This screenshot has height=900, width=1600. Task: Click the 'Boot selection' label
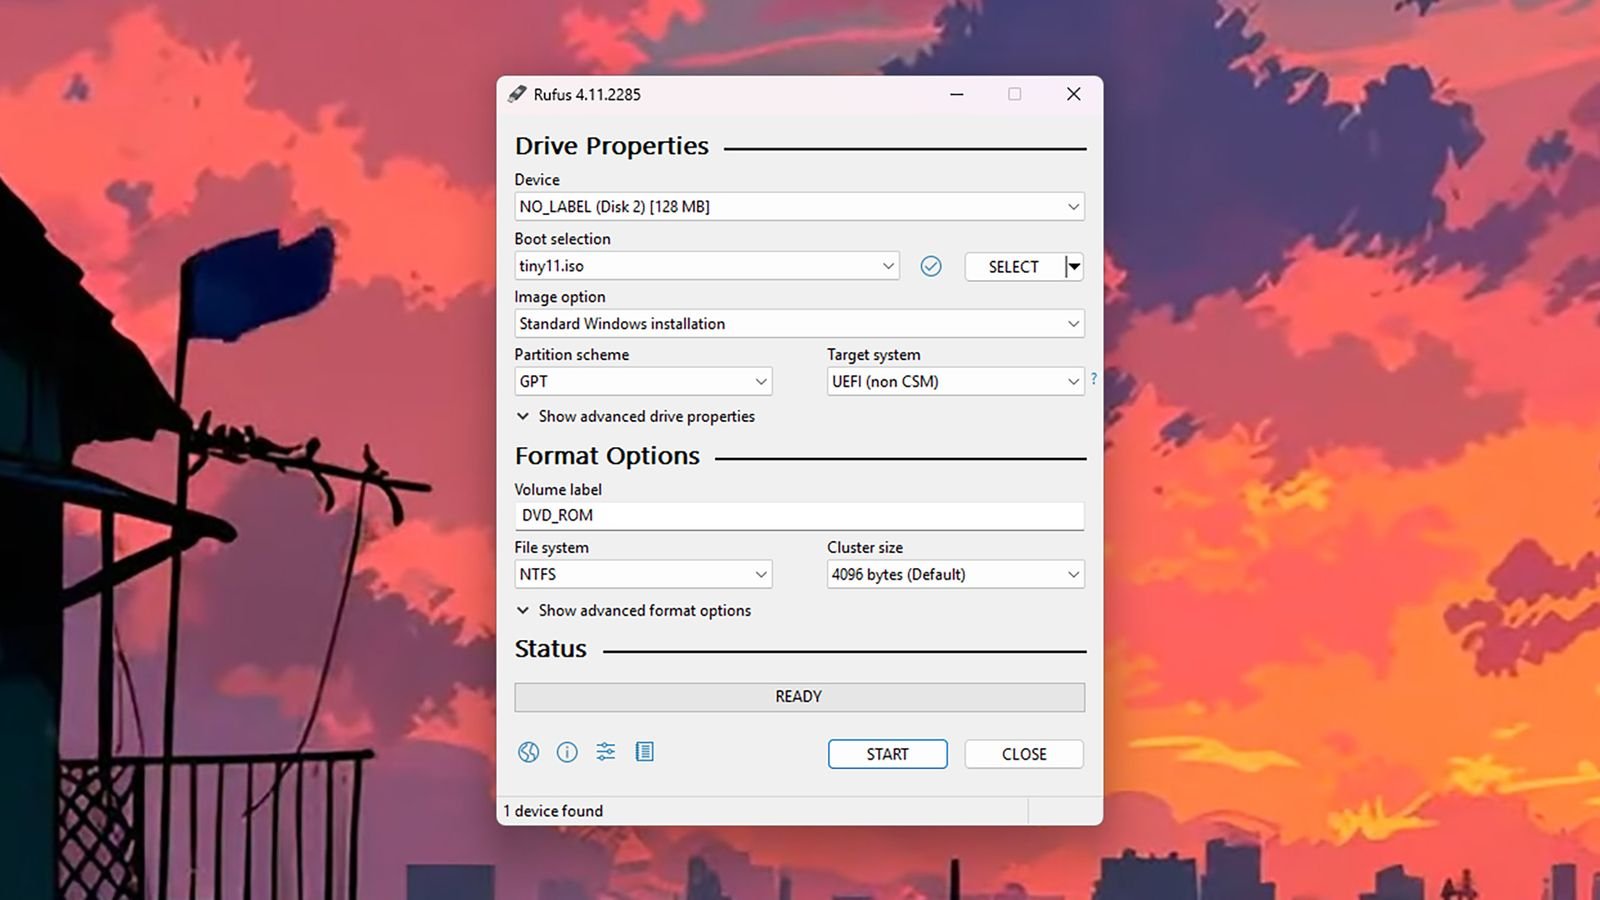[562, 239]
